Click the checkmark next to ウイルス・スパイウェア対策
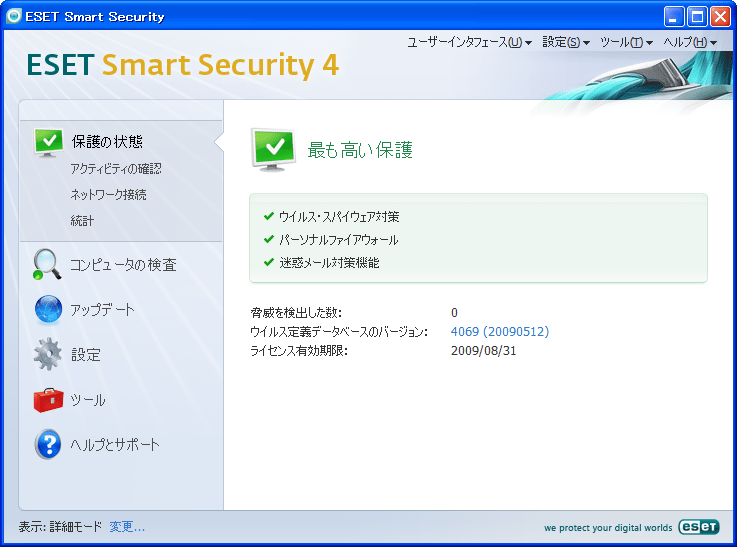737x547 pixels. click(269, 216)
